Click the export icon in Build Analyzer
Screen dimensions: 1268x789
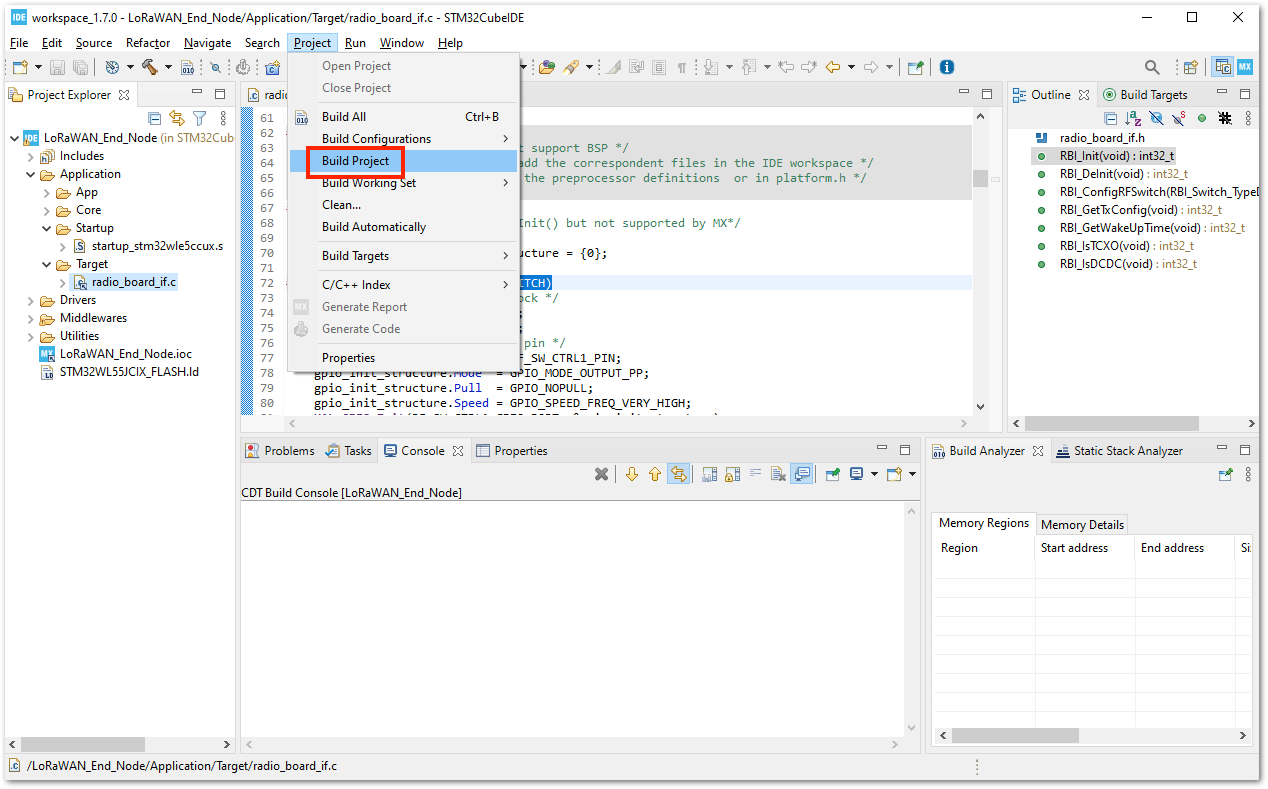pos(1225,474)
